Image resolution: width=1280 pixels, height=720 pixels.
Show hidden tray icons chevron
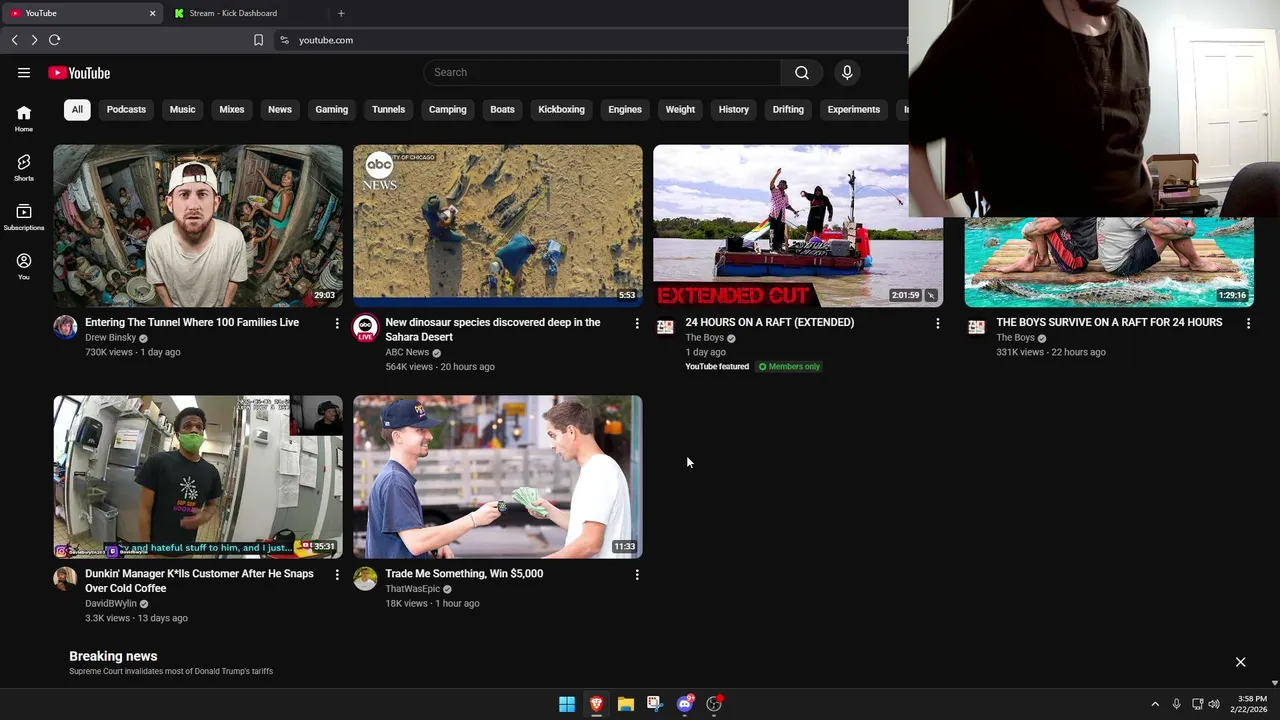(1155, 704)
